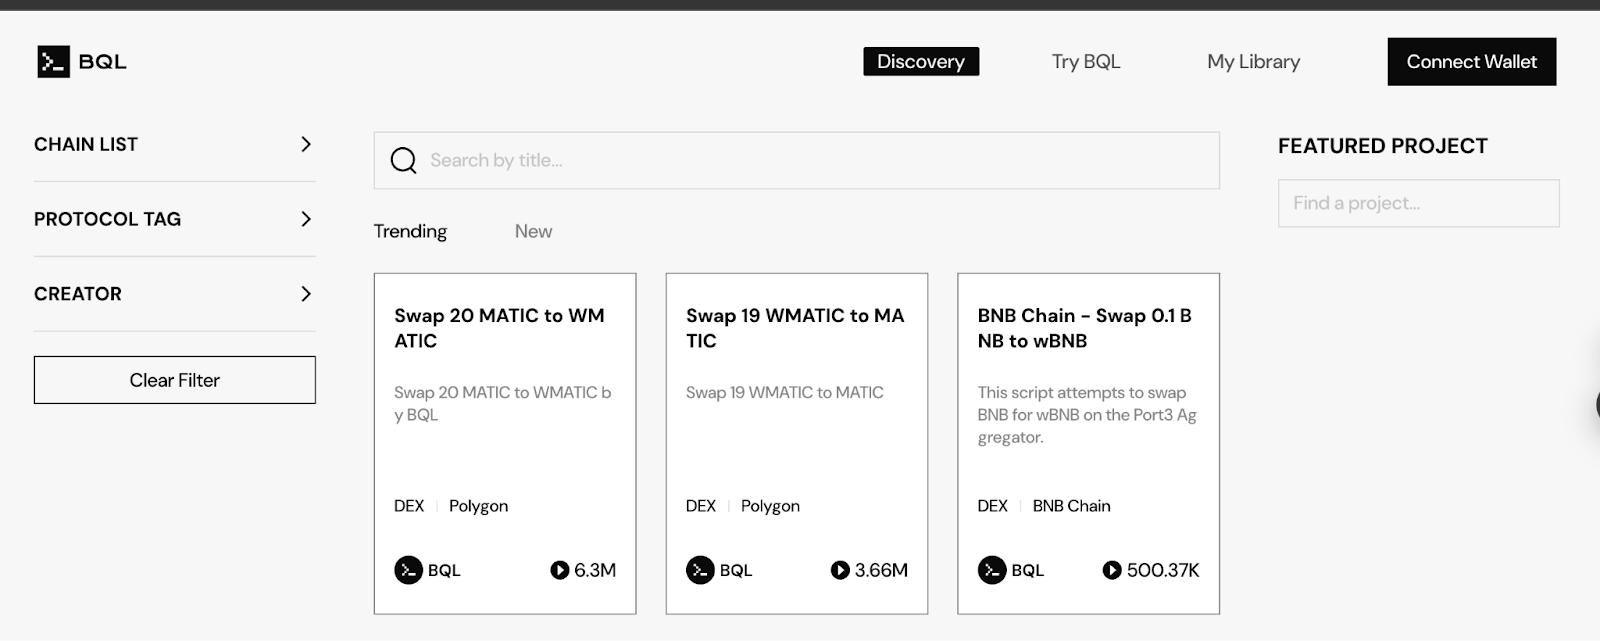Switch to the New tab
1600x641 pixels.
click(x=533, y=231)
